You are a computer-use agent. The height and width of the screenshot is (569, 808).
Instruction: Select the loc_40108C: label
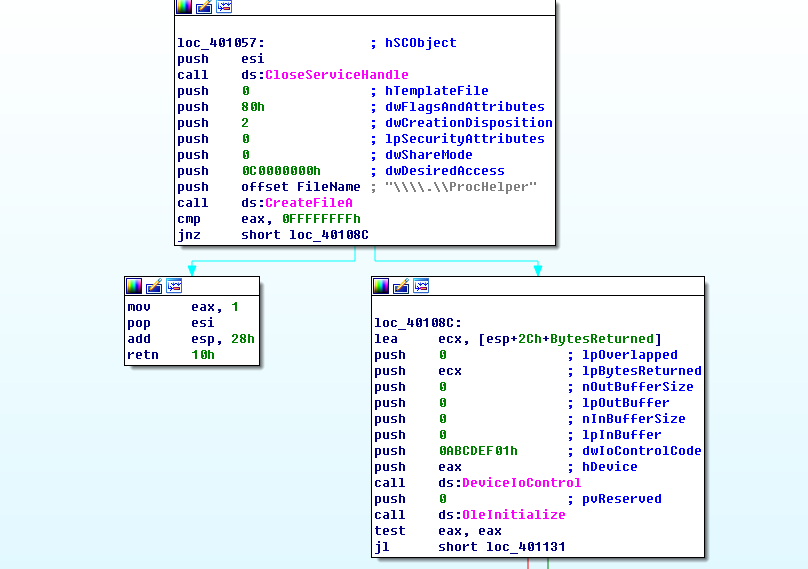418,323
